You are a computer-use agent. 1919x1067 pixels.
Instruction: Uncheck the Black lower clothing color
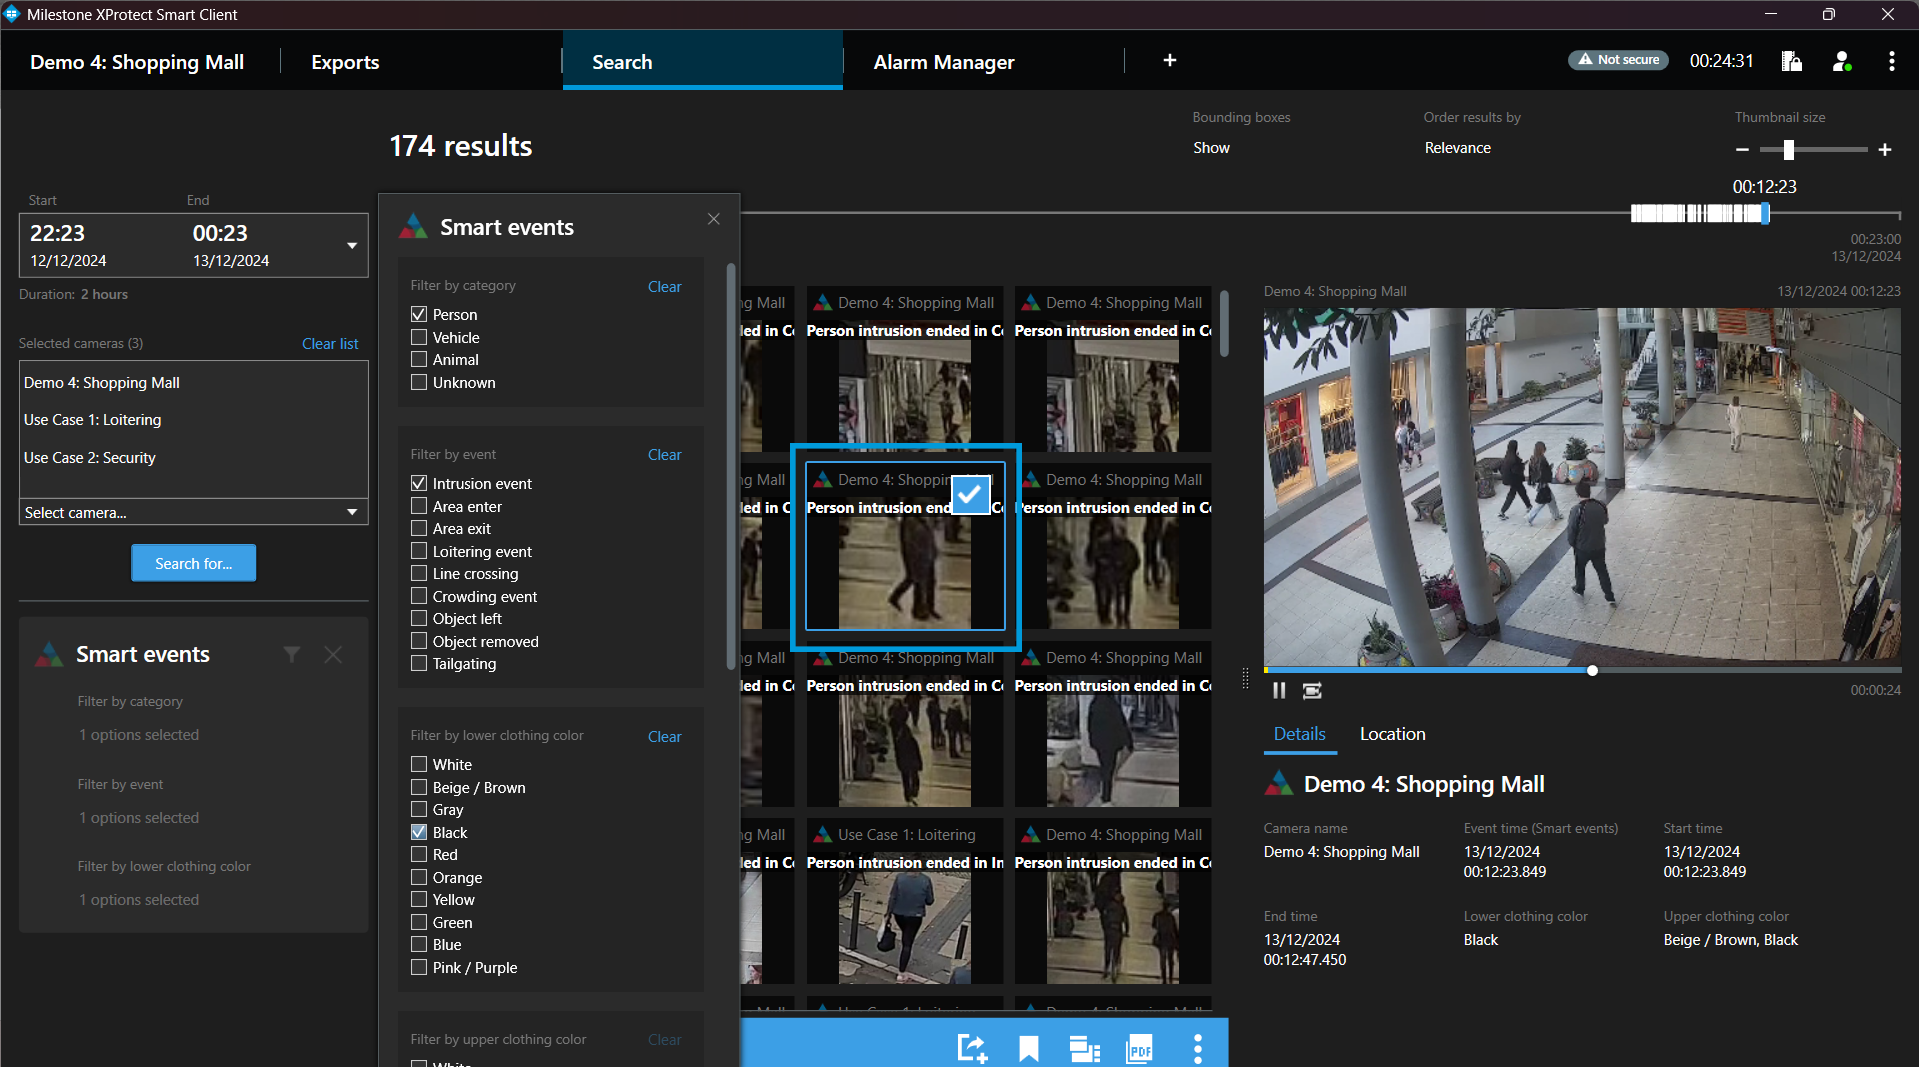(419, 832)
